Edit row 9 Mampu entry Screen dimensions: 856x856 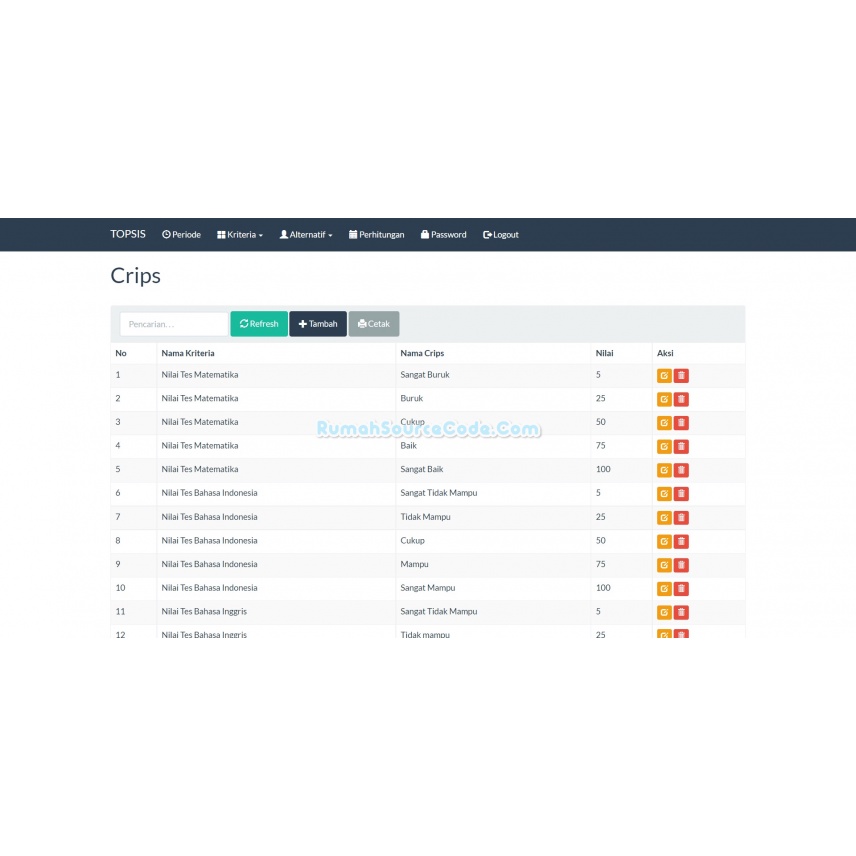[664, 564]
